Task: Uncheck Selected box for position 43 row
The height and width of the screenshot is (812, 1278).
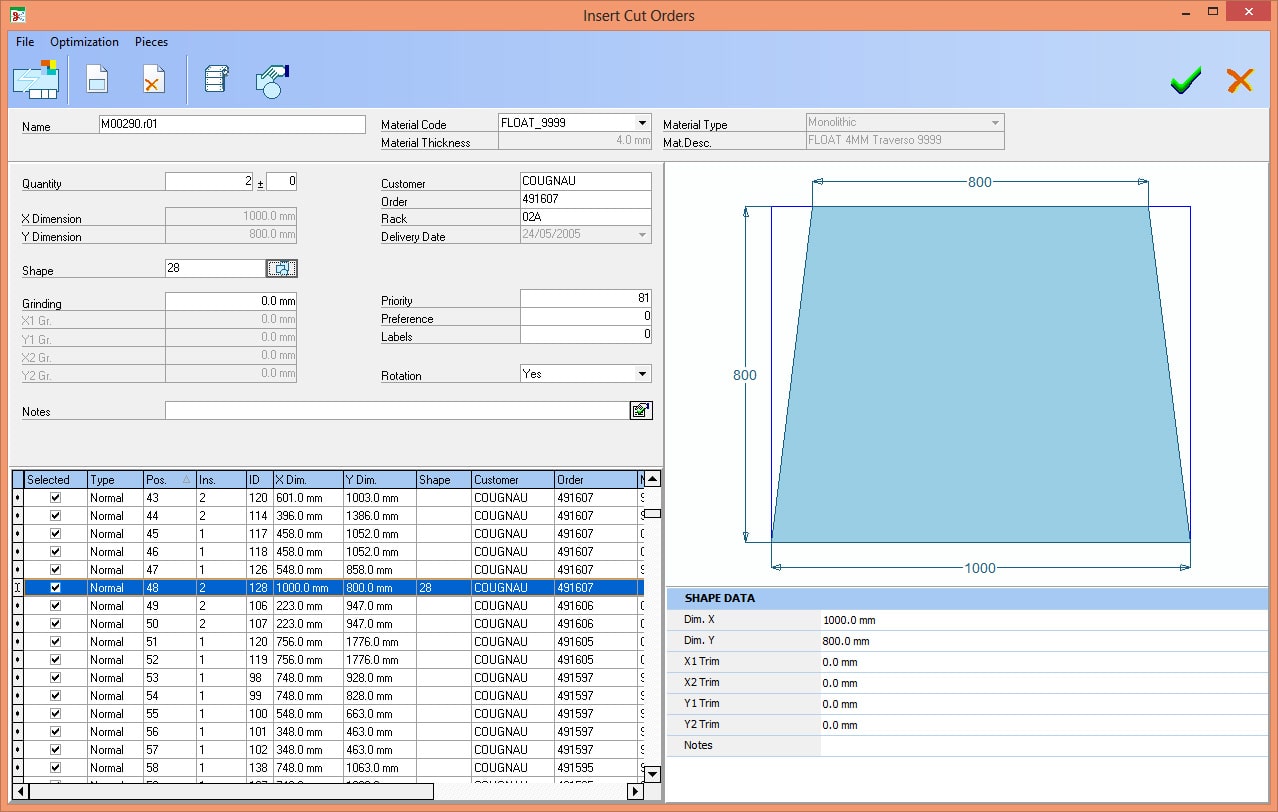Action: tap(56, 498)
